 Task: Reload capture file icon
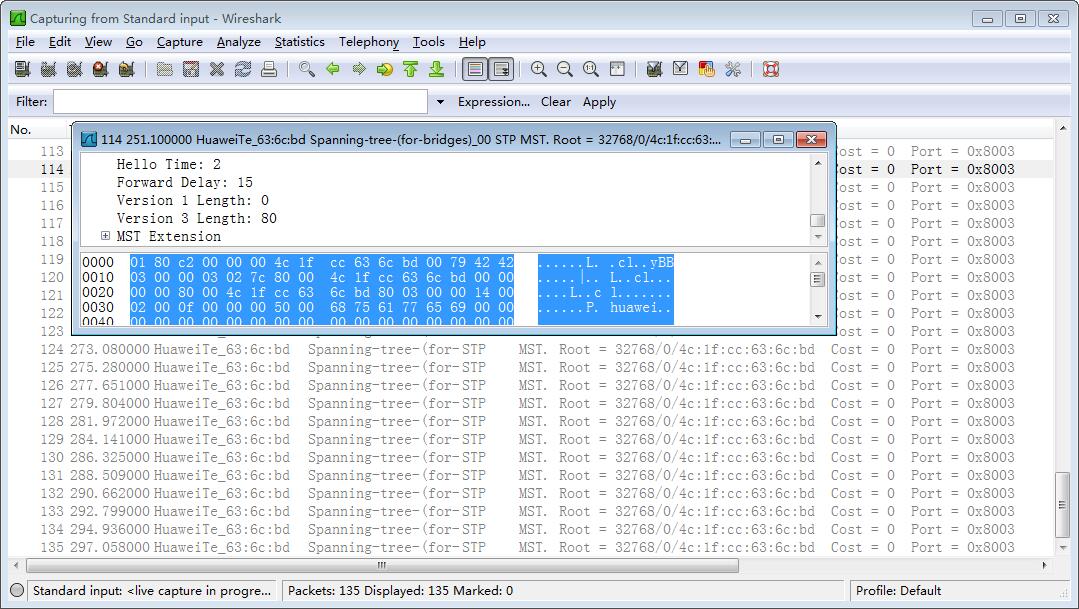(x=243, y=69)
